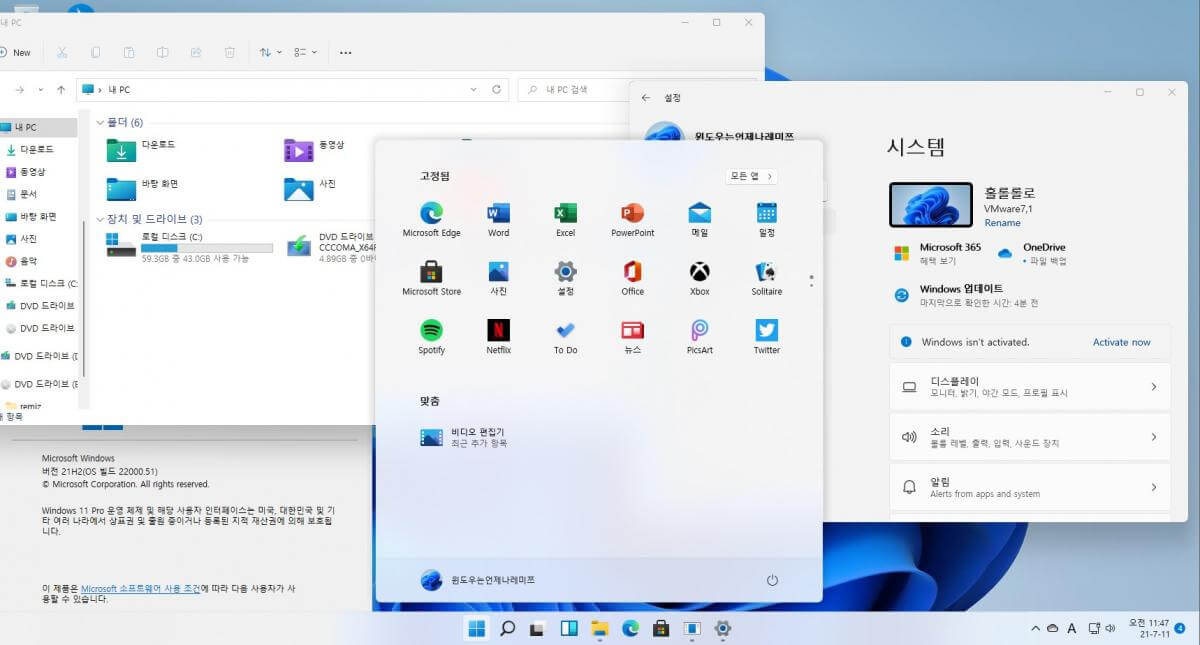Open recommended 비디오 편집기 item
The width and height of the screenshot is (1200, 645).
[465, 436]
